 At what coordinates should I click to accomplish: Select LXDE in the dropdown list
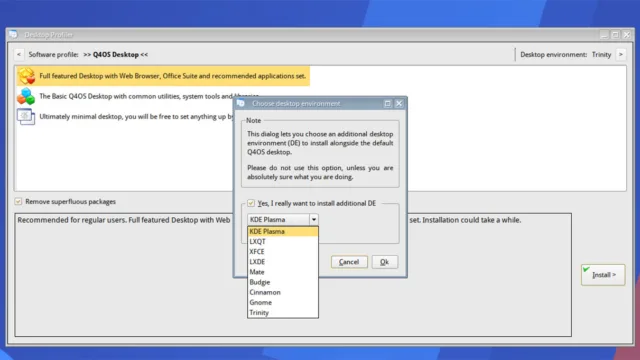coord(282,262)
